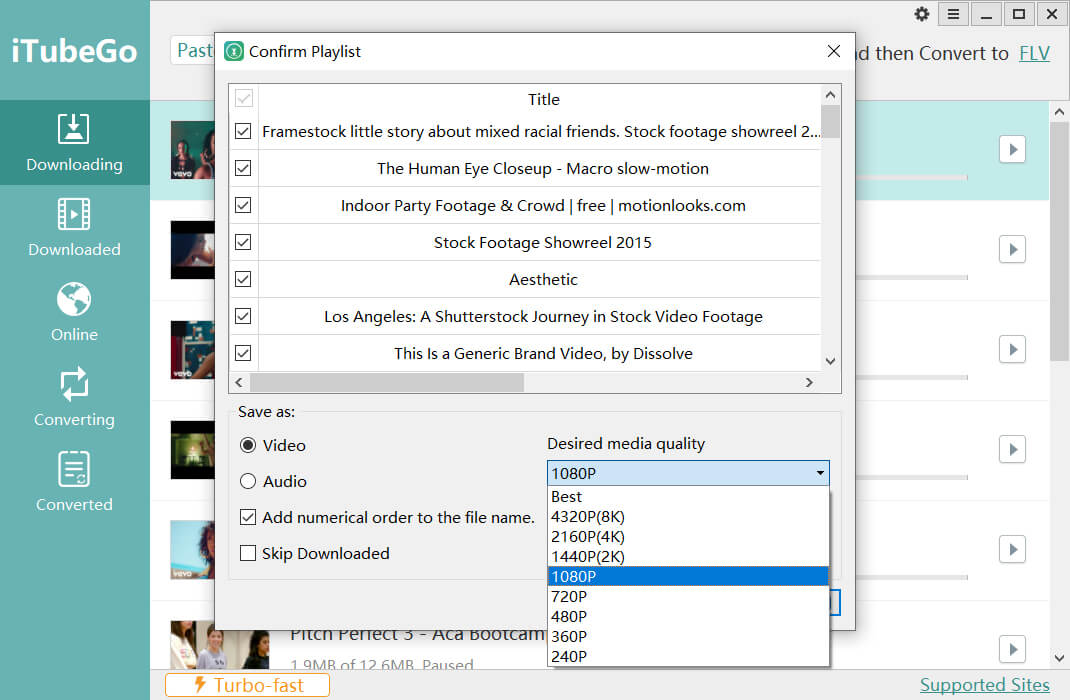Close the Confirm Playlist dialog
The image size is (1070, 700).
pos(833,51)
